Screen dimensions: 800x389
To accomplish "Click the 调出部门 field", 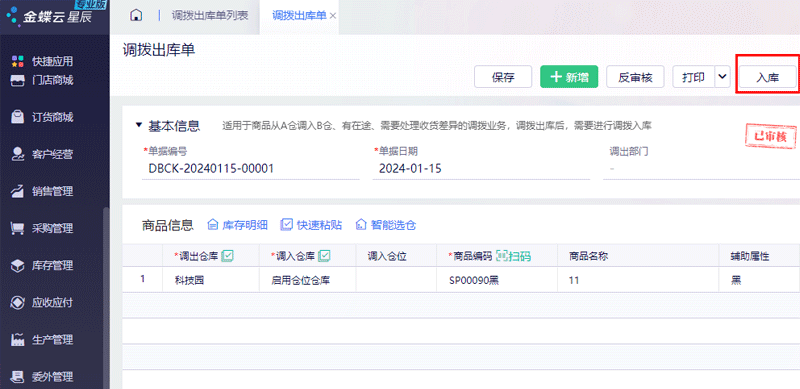I will point(701,168).
